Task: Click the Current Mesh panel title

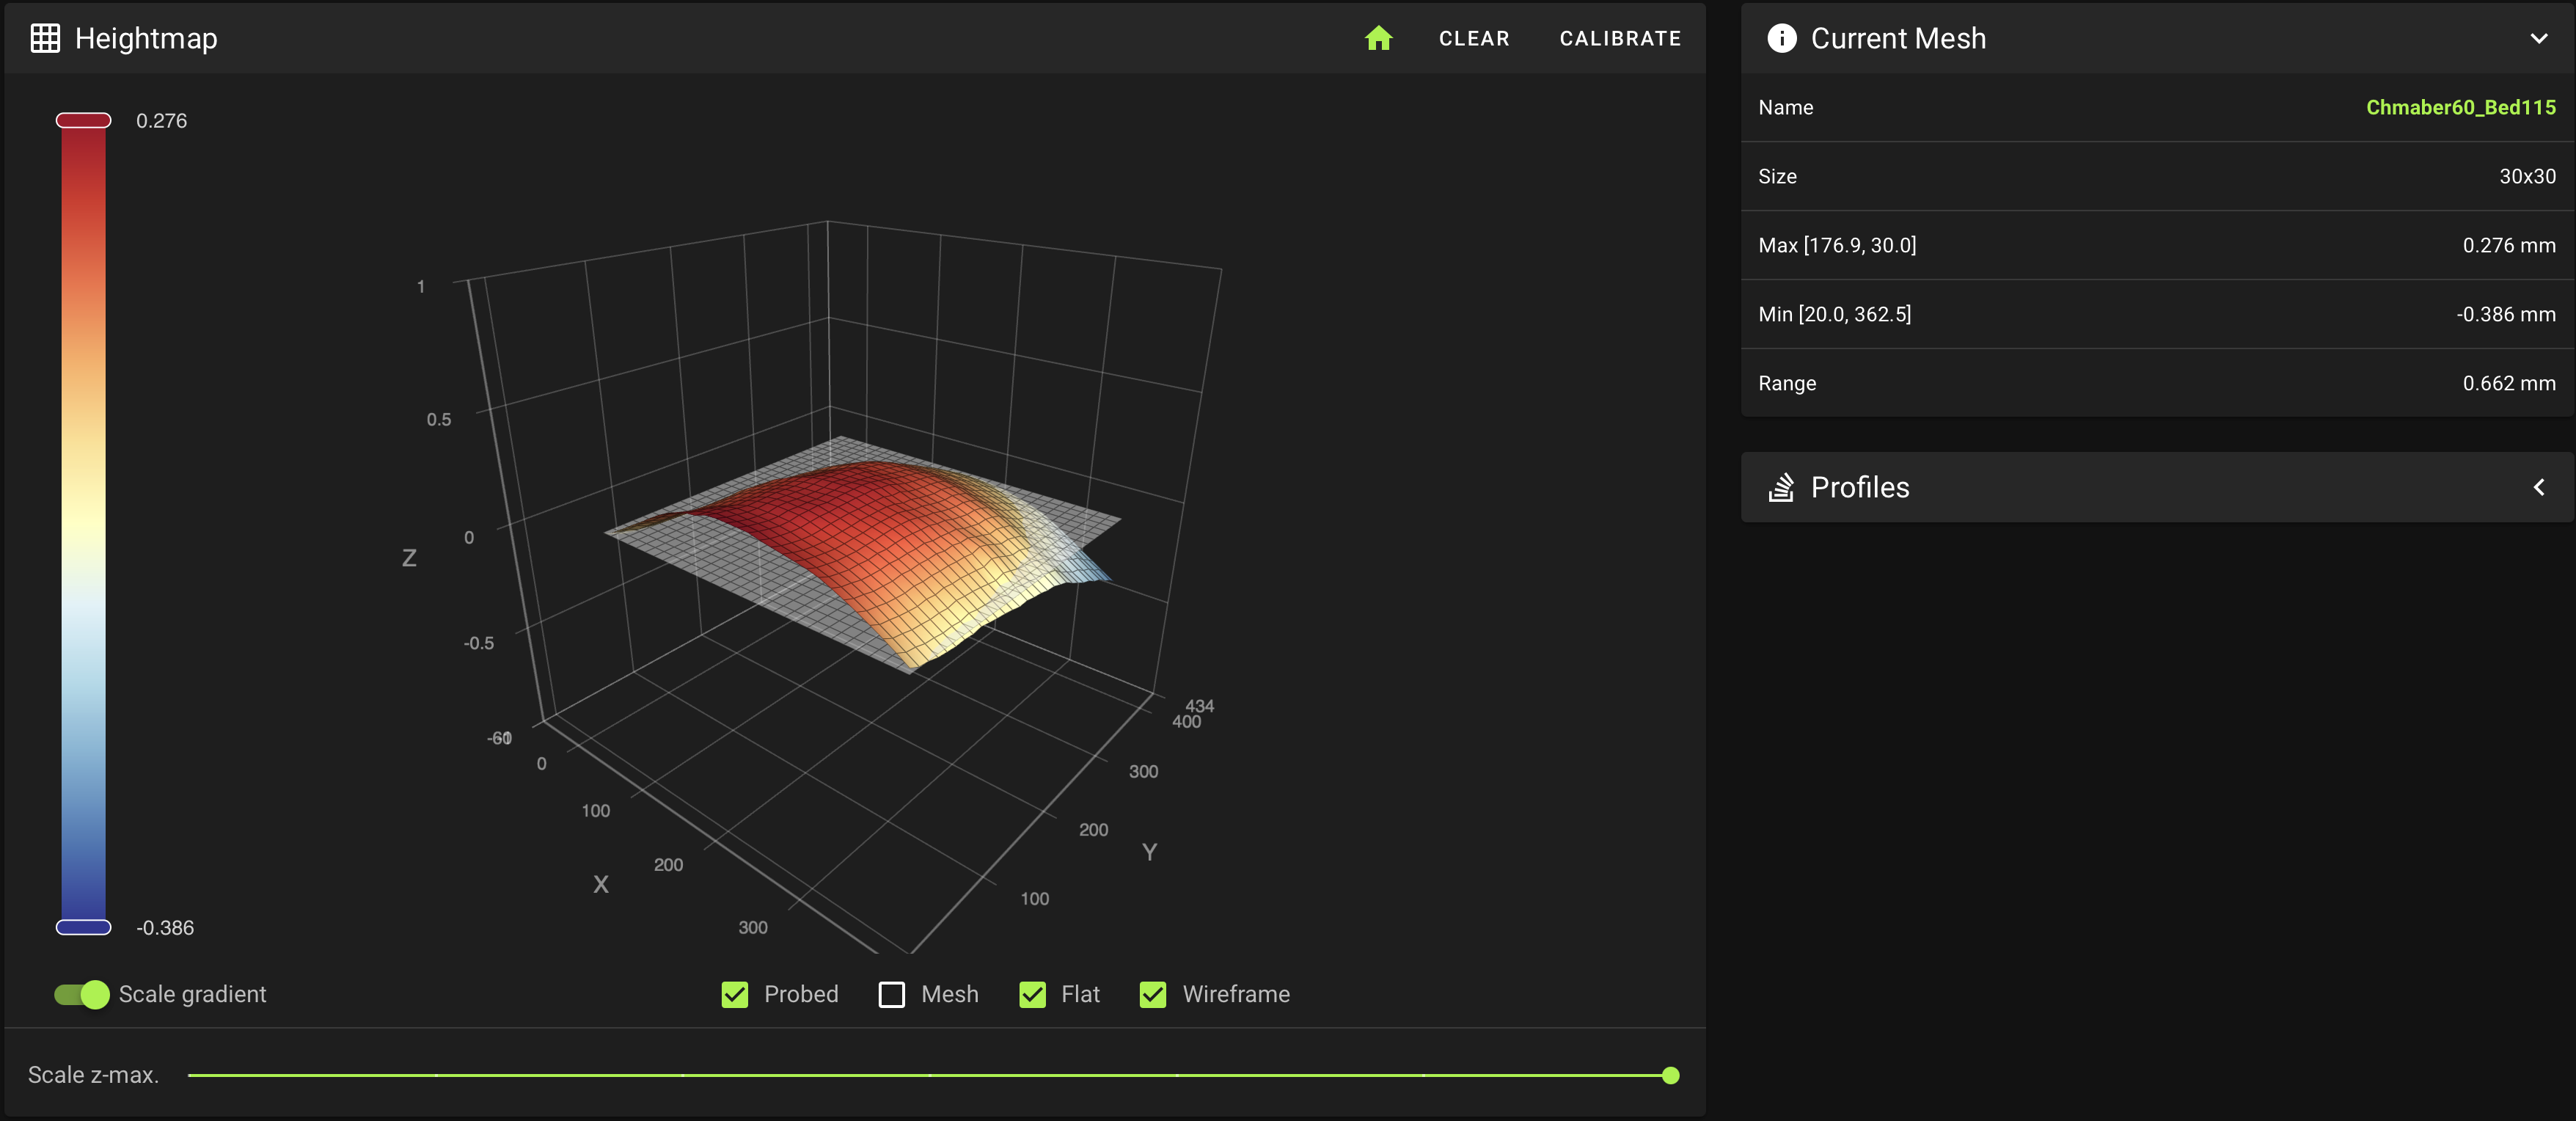Action: [1898, 38]
